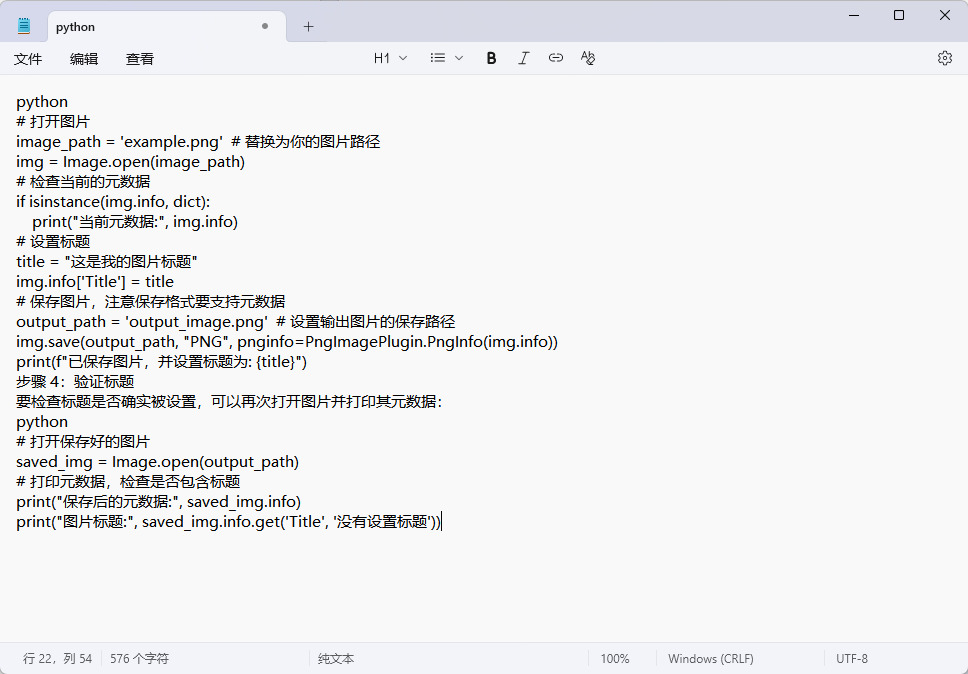This screenshot has height=674, width=968.
Task: Click the UTF-8 encoding indicator
Action: (852, 659)
